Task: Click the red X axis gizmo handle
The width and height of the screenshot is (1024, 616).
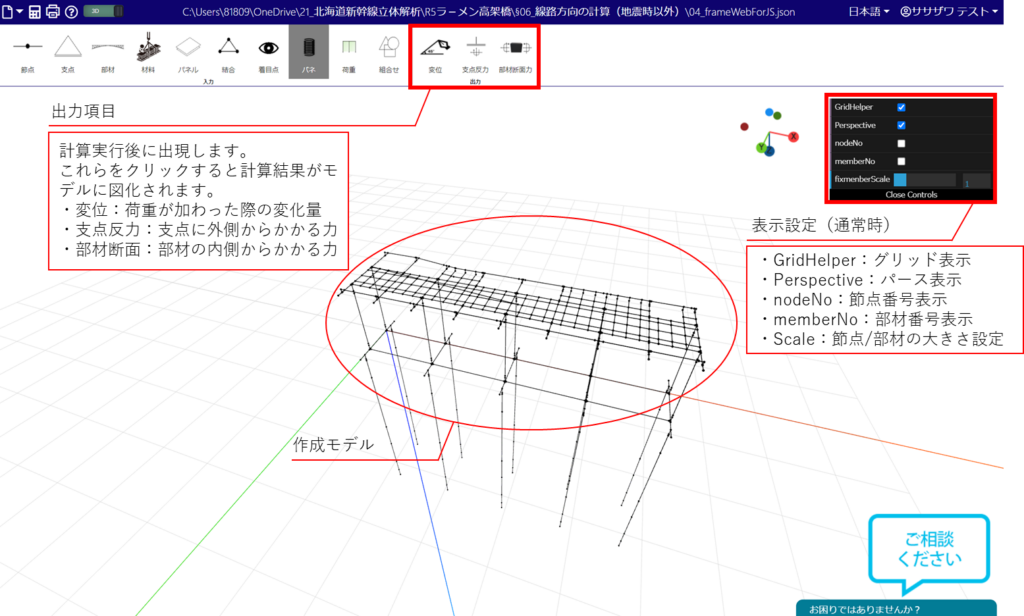Action: (793, 137)
